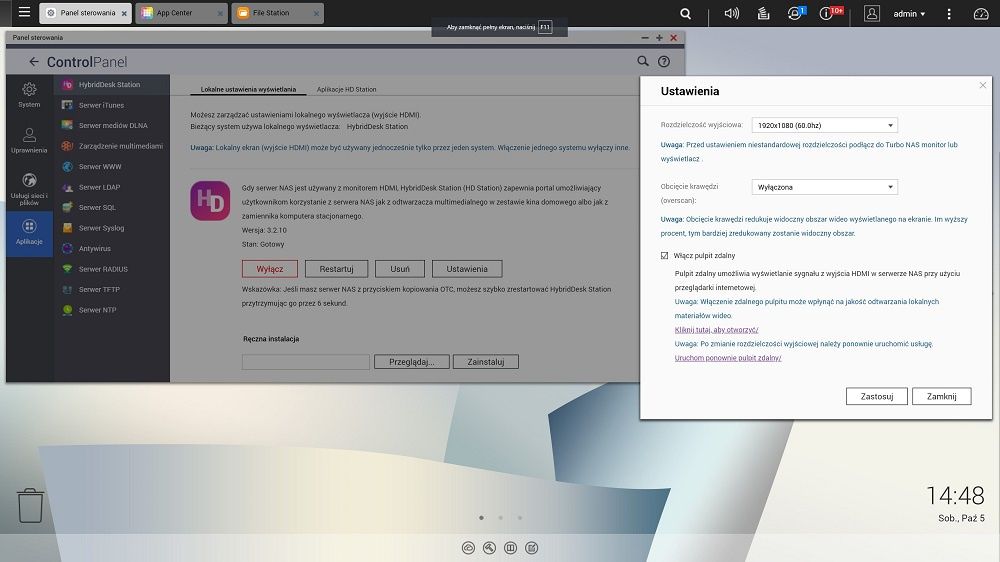
Task: Click the Usuń button
Action: pyautogui.click(x=400, y=269)
